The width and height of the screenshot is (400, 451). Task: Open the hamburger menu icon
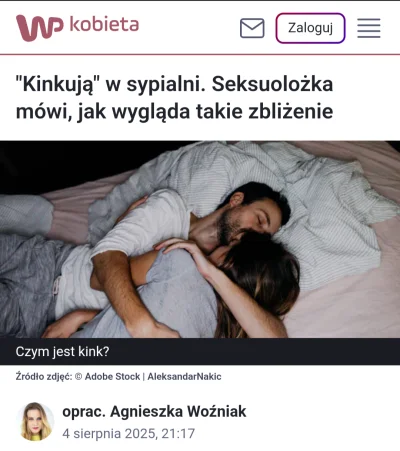click(369, 28)
